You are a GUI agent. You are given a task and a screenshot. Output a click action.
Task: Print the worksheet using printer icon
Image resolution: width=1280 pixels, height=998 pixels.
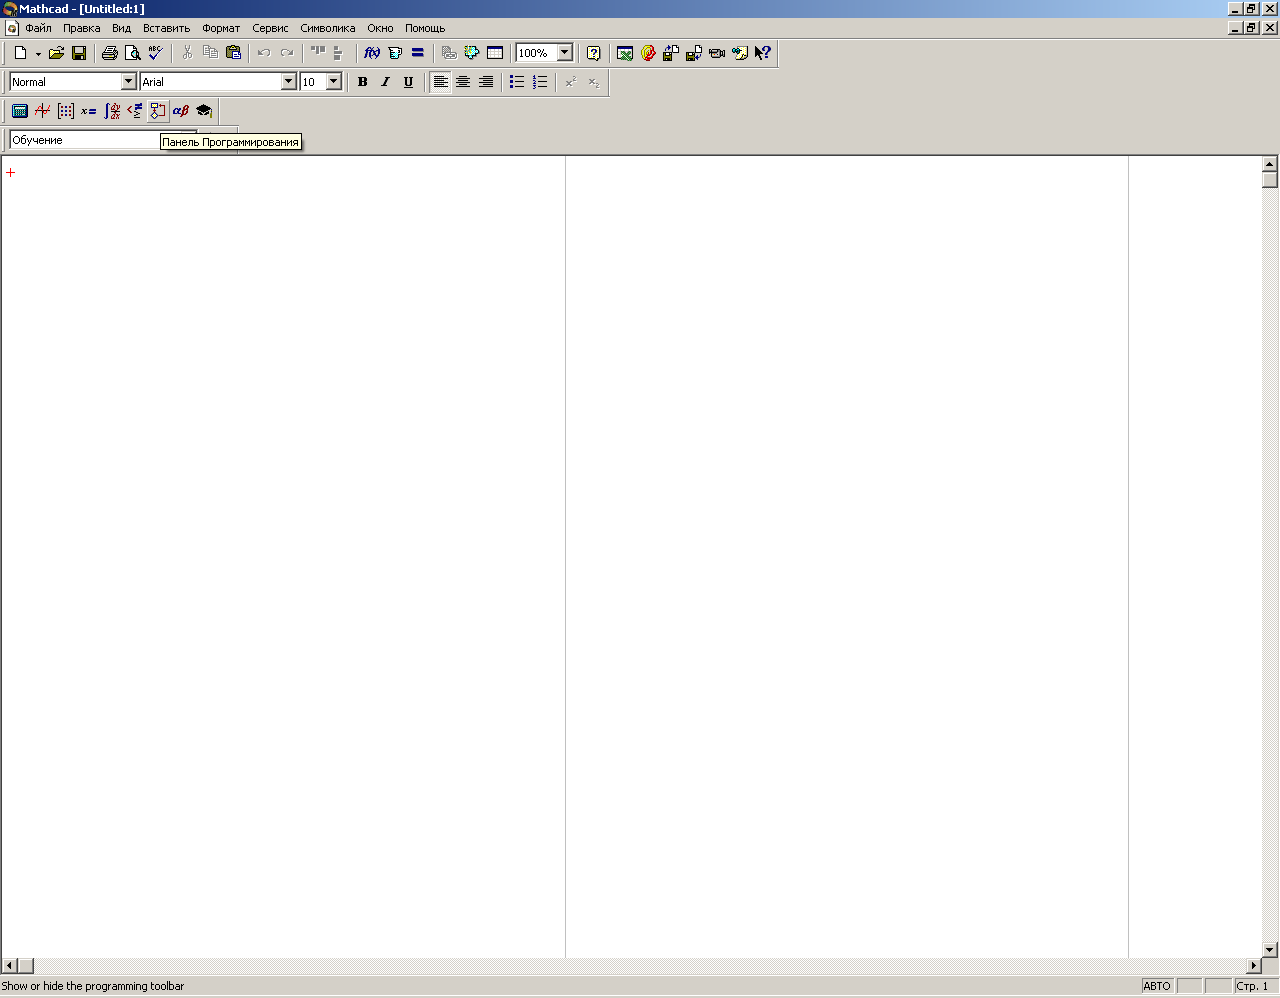click(x=110, y=53)
